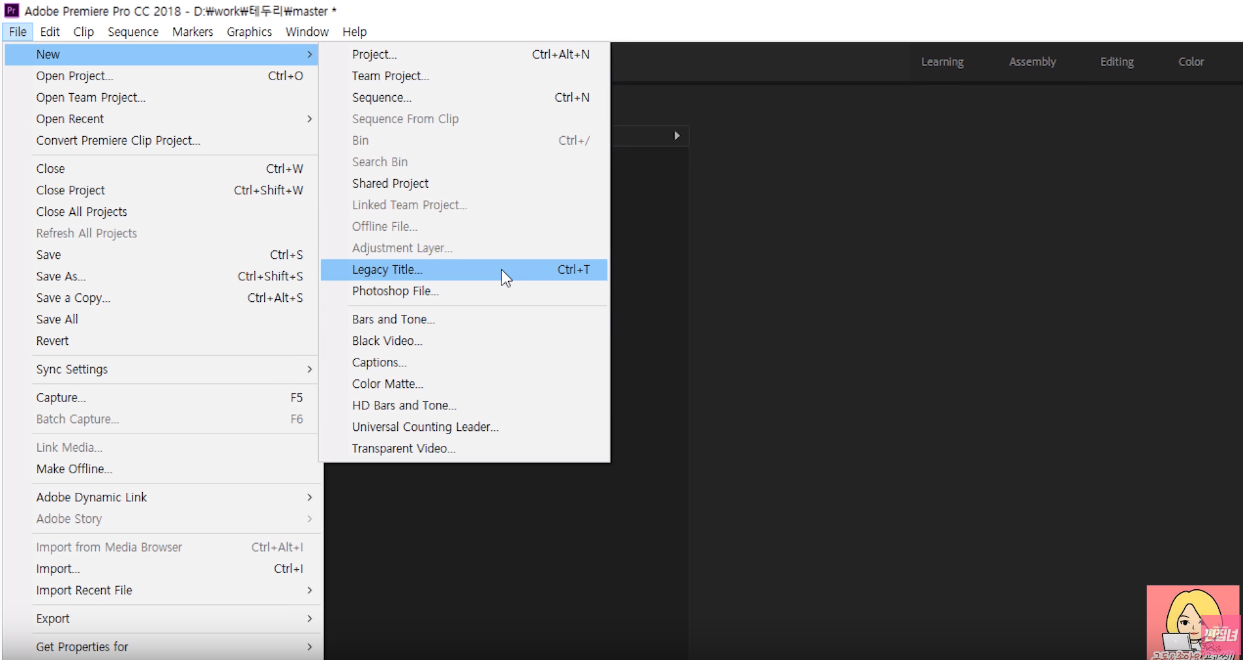This screenshot has height=660, width=1243.
Task: Choose HD Bars and Tone...
Action: pos(464,406)
